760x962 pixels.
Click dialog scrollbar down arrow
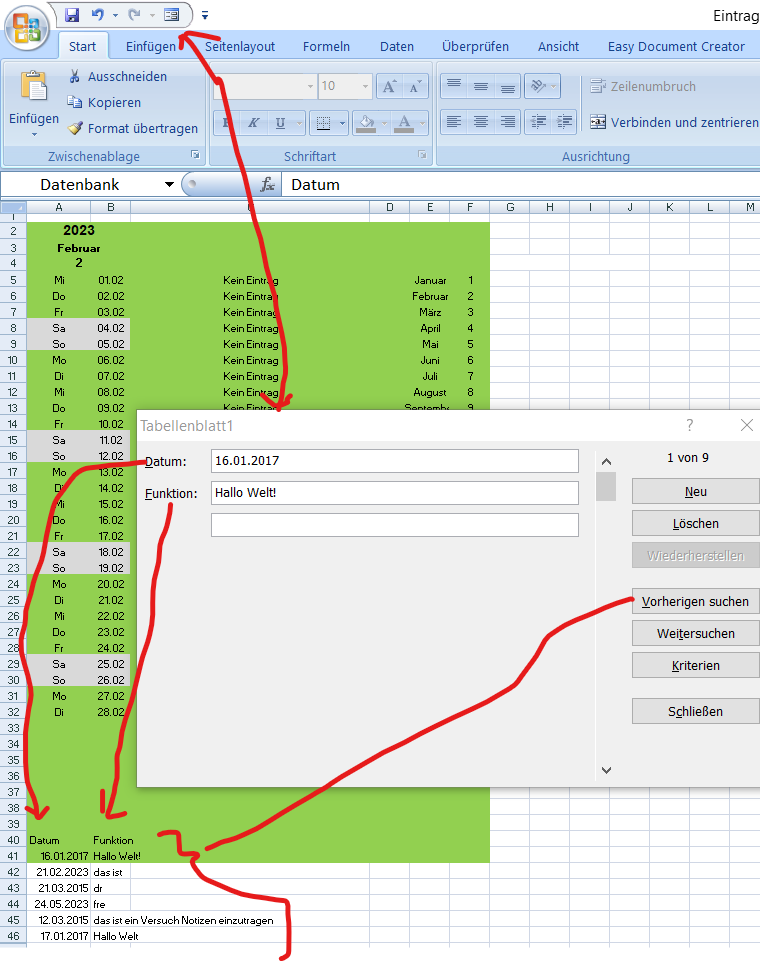tap(606, 770)
